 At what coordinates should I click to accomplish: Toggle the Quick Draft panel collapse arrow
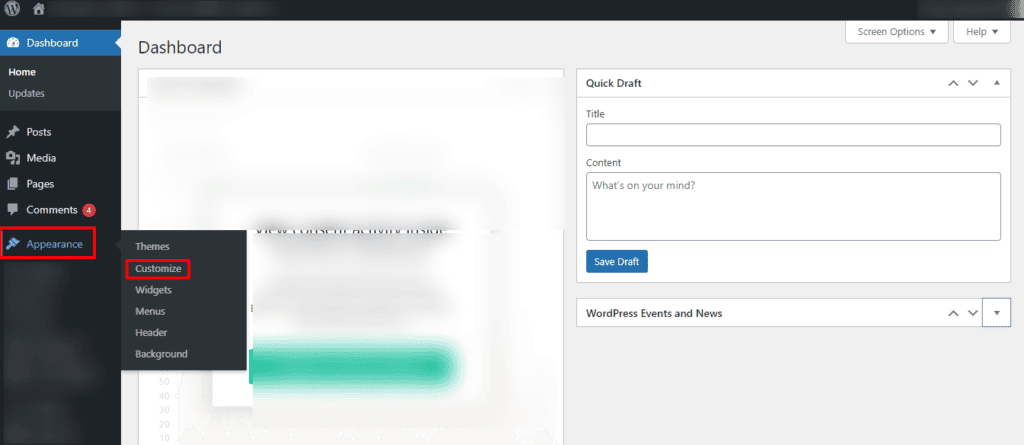pos(996,83)
